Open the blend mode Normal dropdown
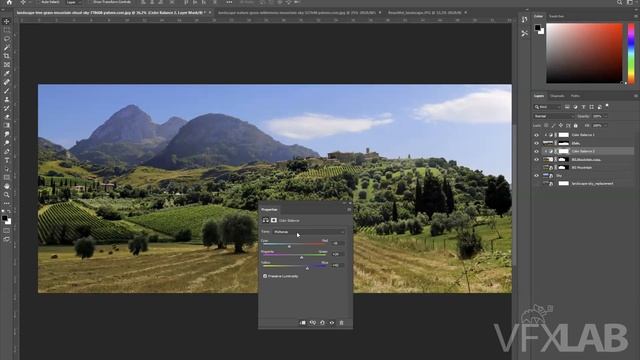The image size is (640, 360). [553, 116]
